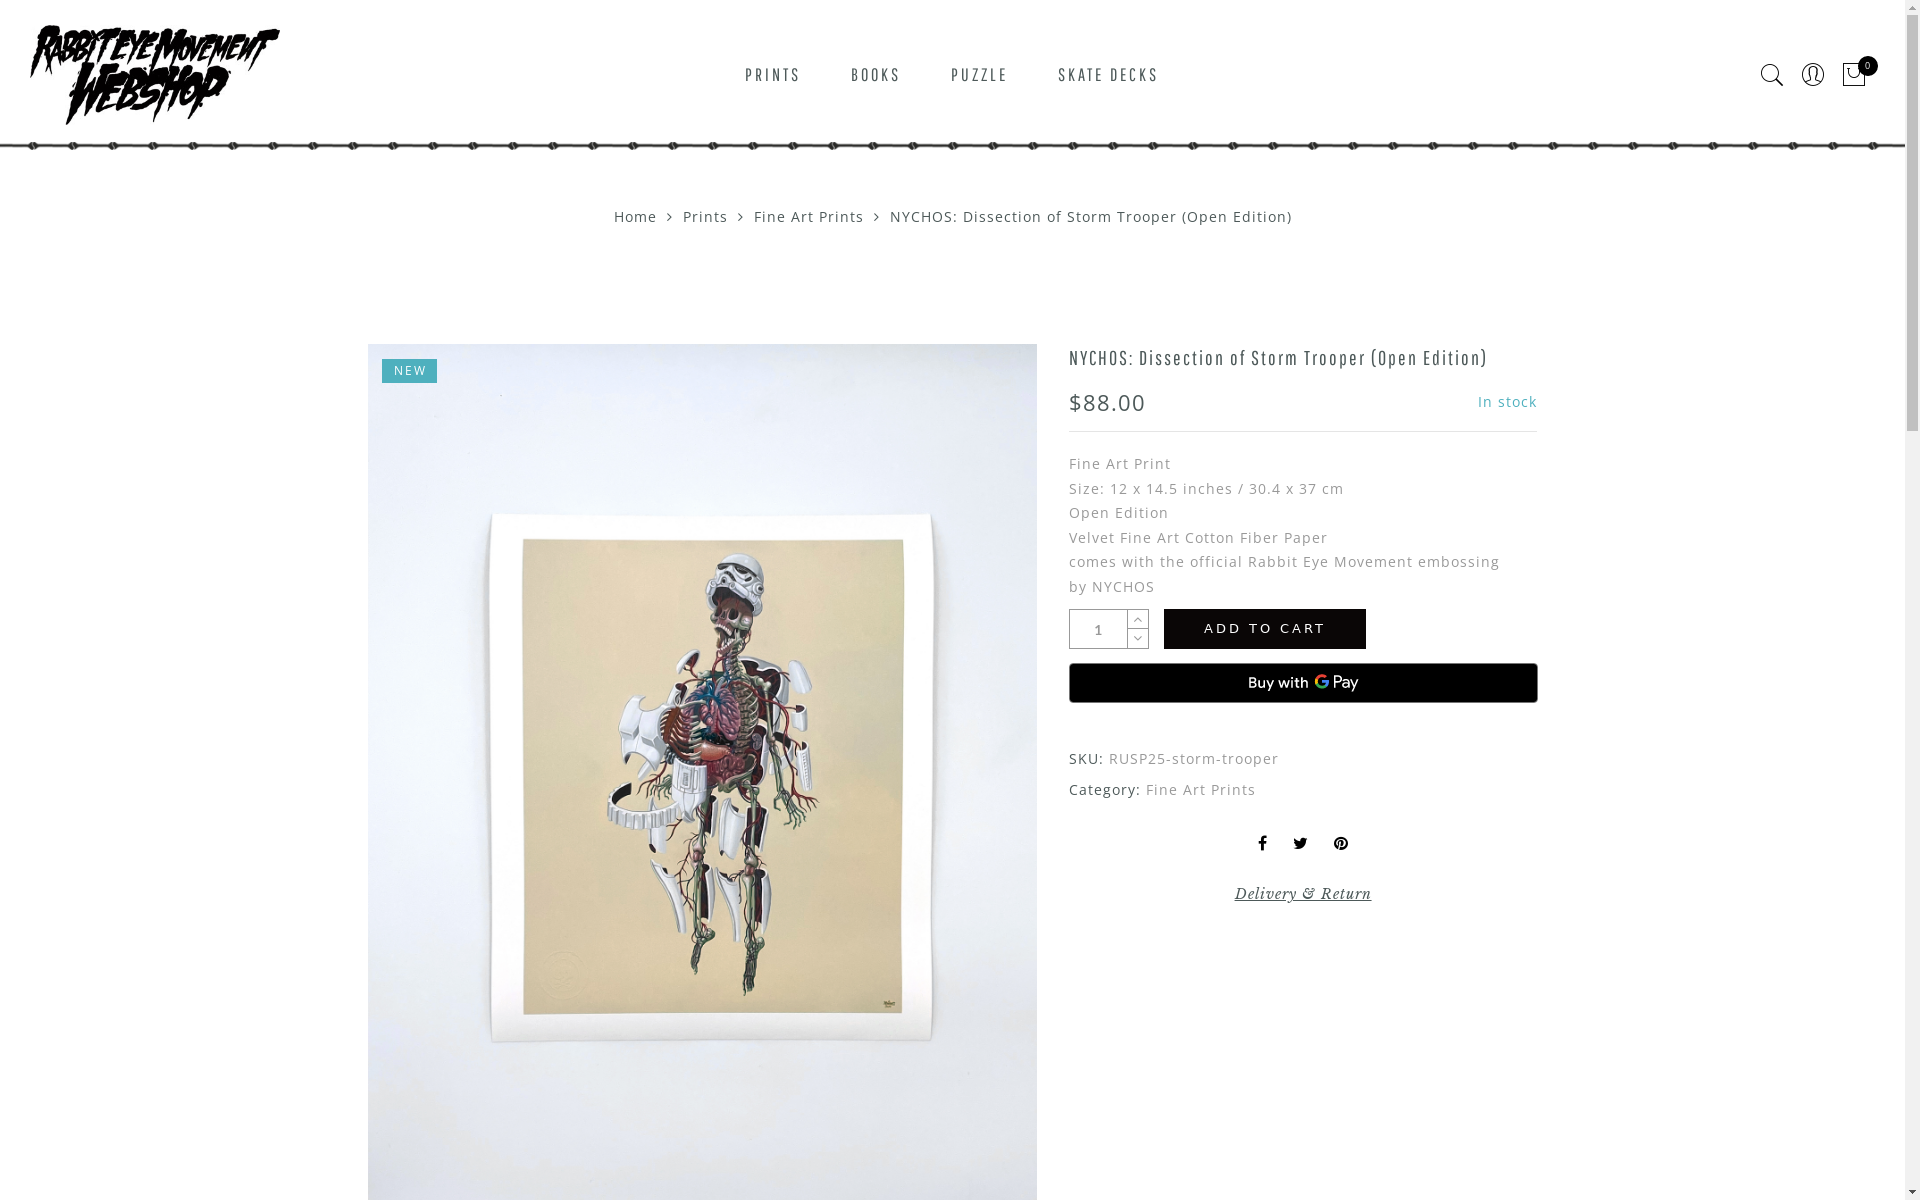Share product on Facebook
Image resolution: width=1920 pixels, height=1200 pixels.
click(1262, 843)
